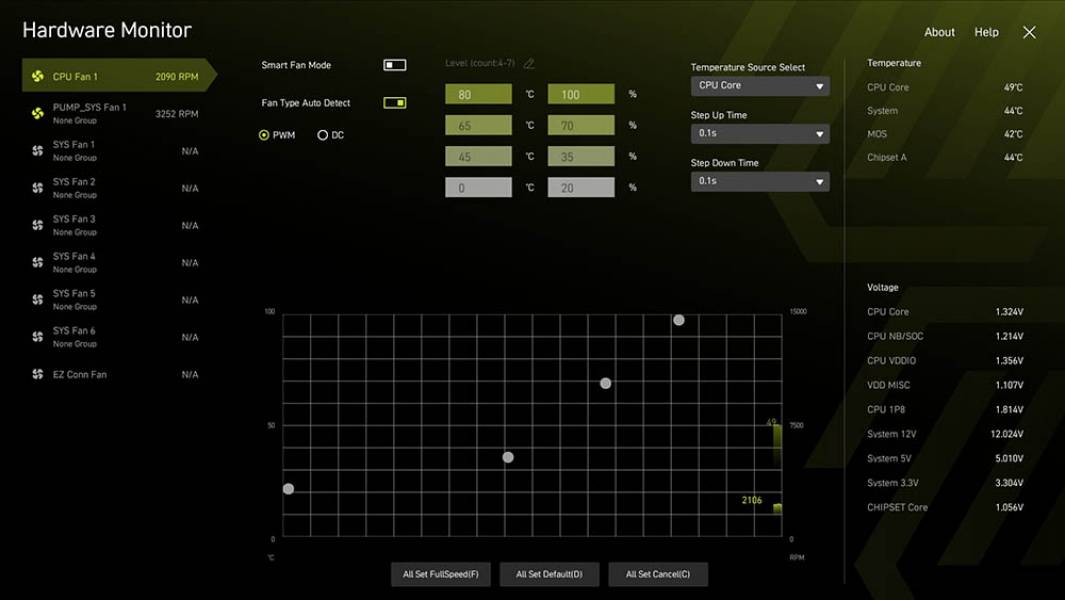Expand the Step Up Time dropdown

coord(759,134)
